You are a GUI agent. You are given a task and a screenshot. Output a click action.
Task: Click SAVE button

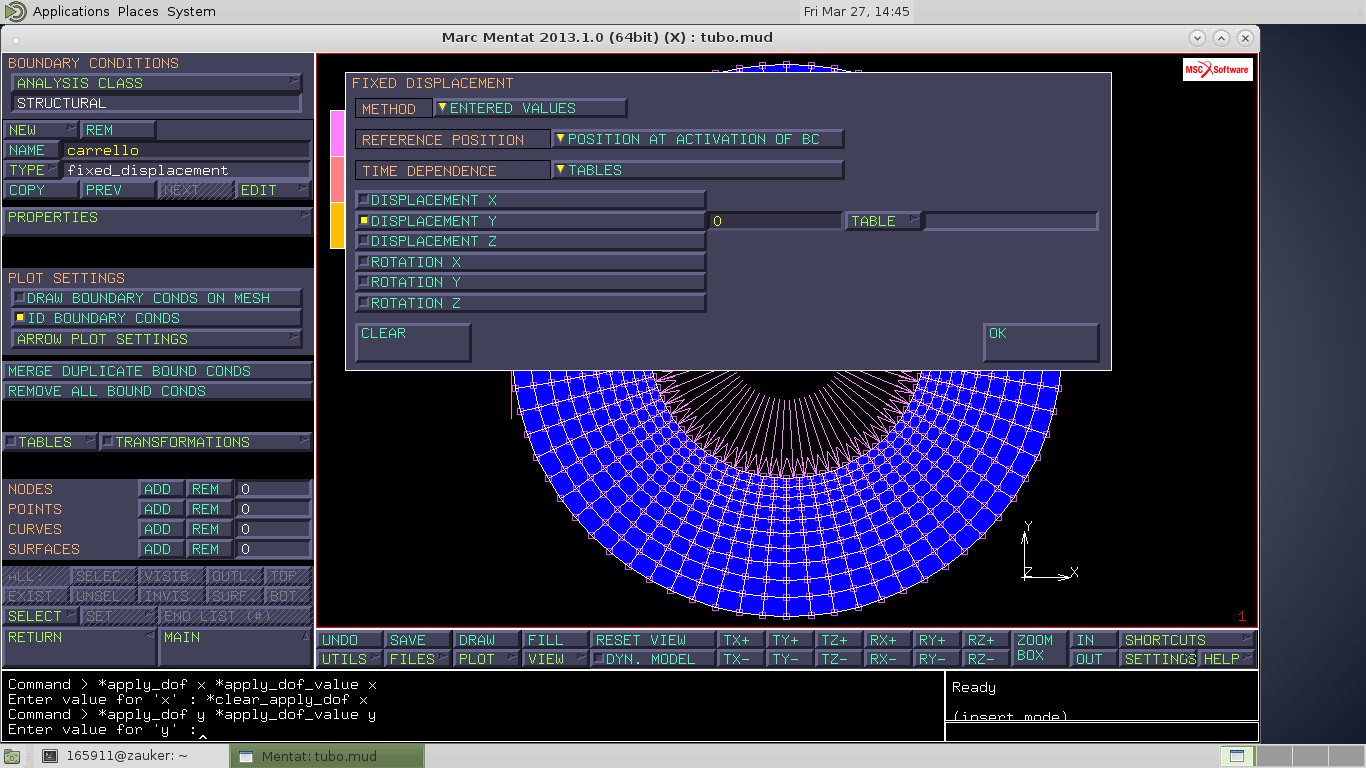click(418, 640)
